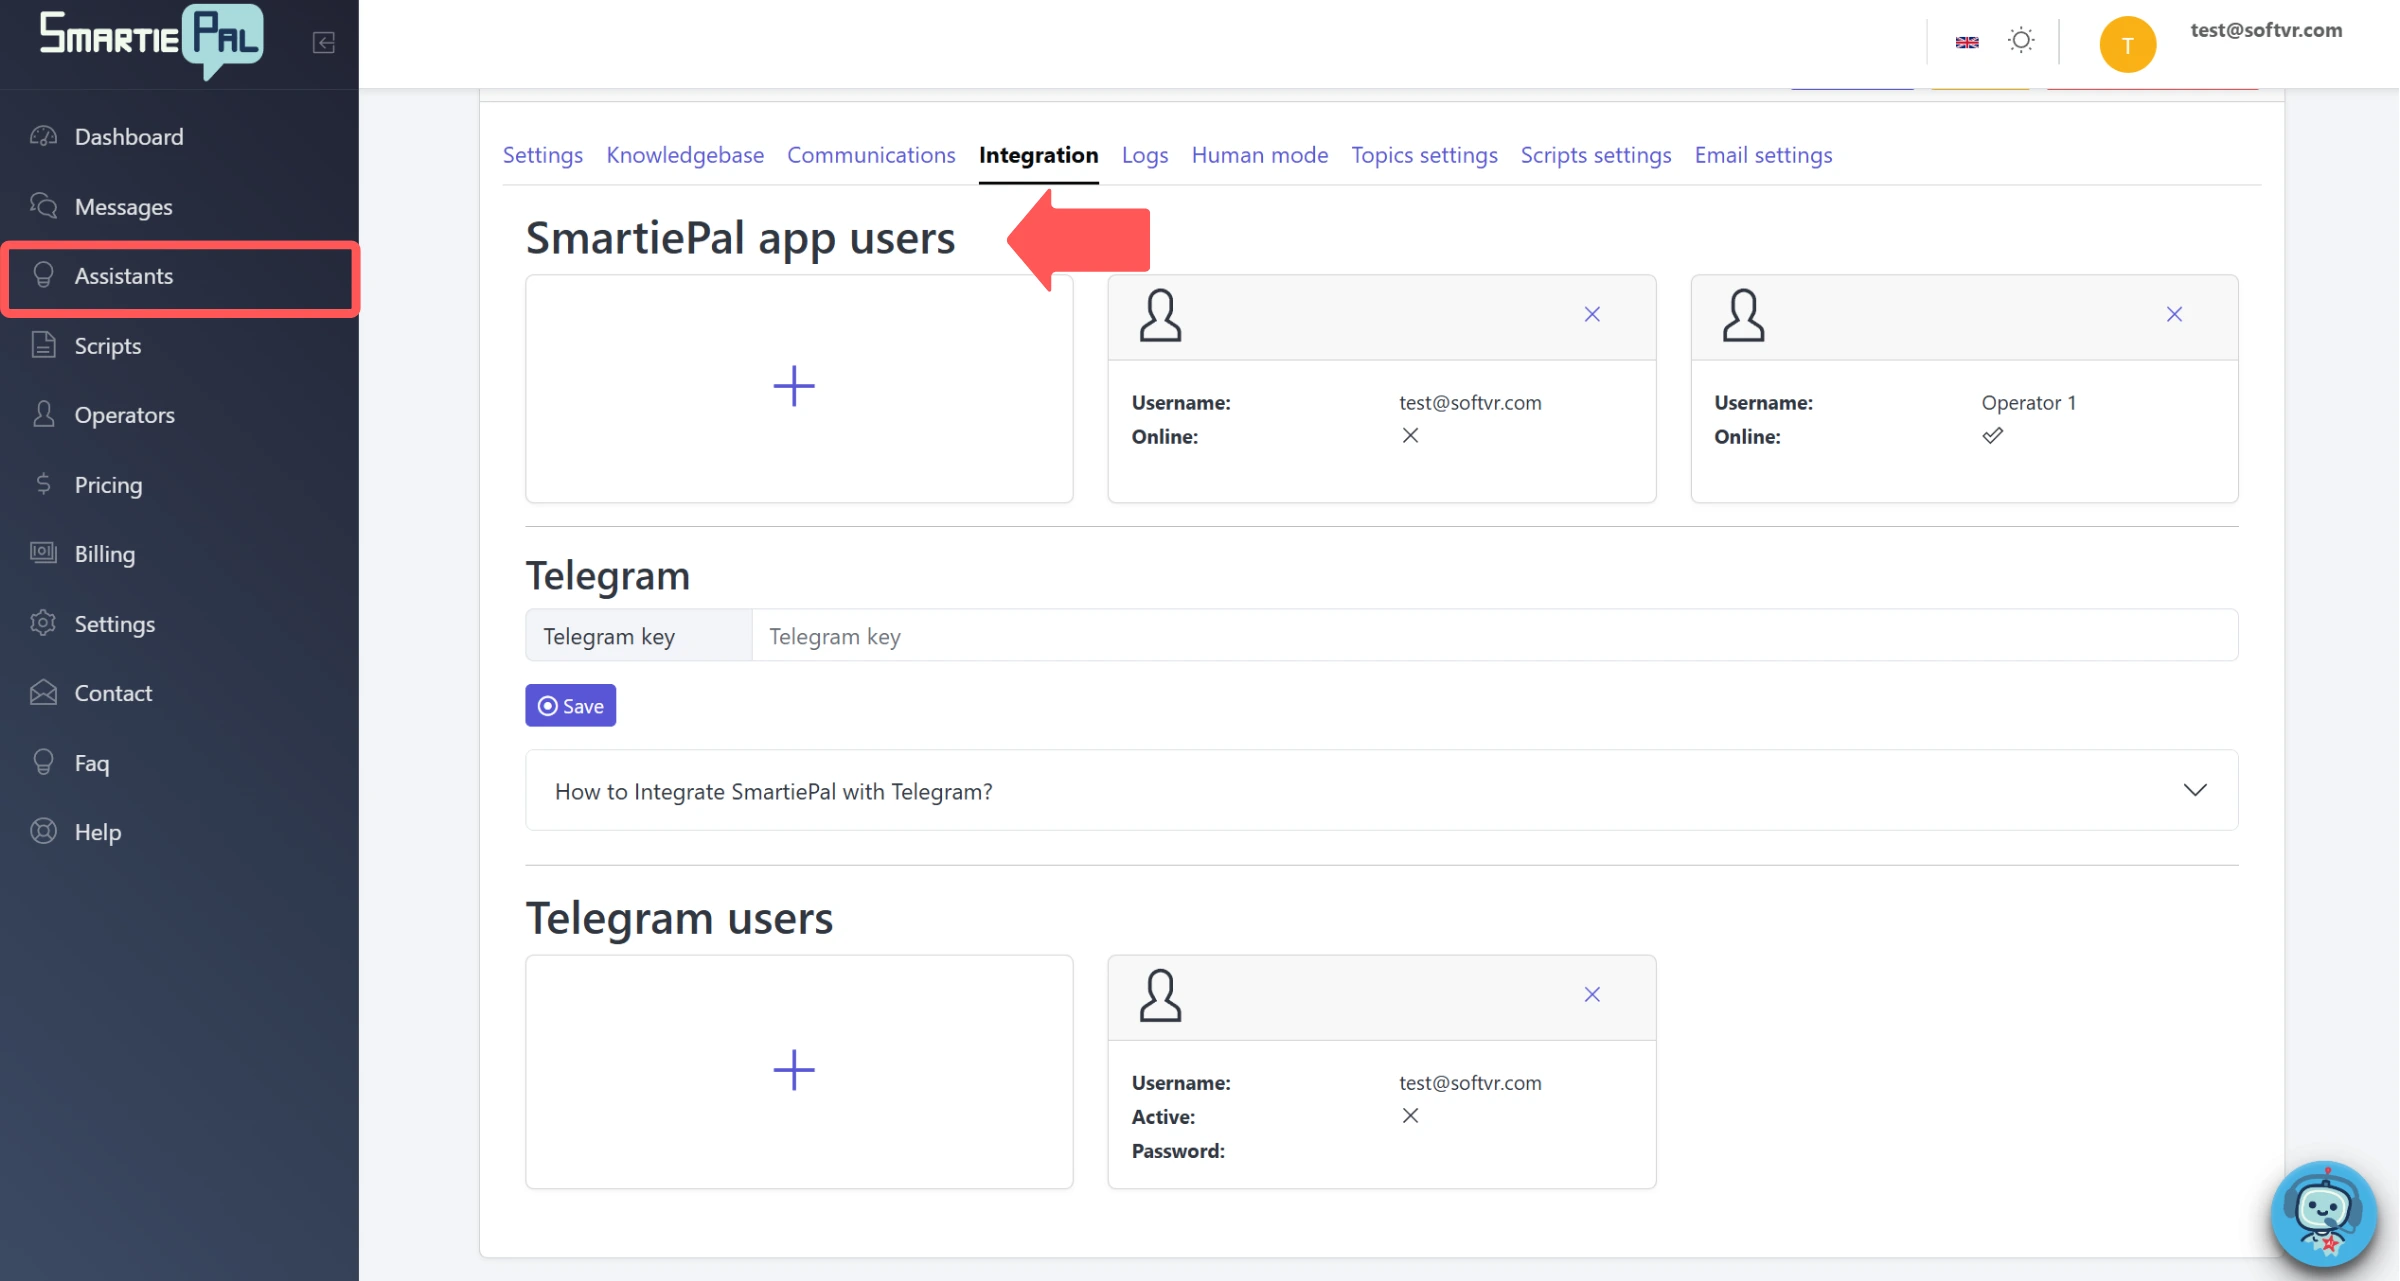
Task: Click the orange T user avatar
Action: 2126,44
